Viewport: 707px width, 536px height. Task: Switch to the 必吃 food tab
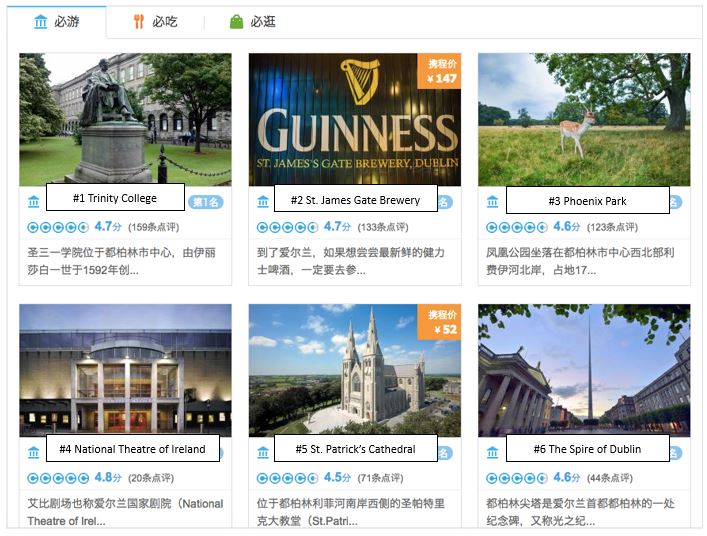[156, 21]
